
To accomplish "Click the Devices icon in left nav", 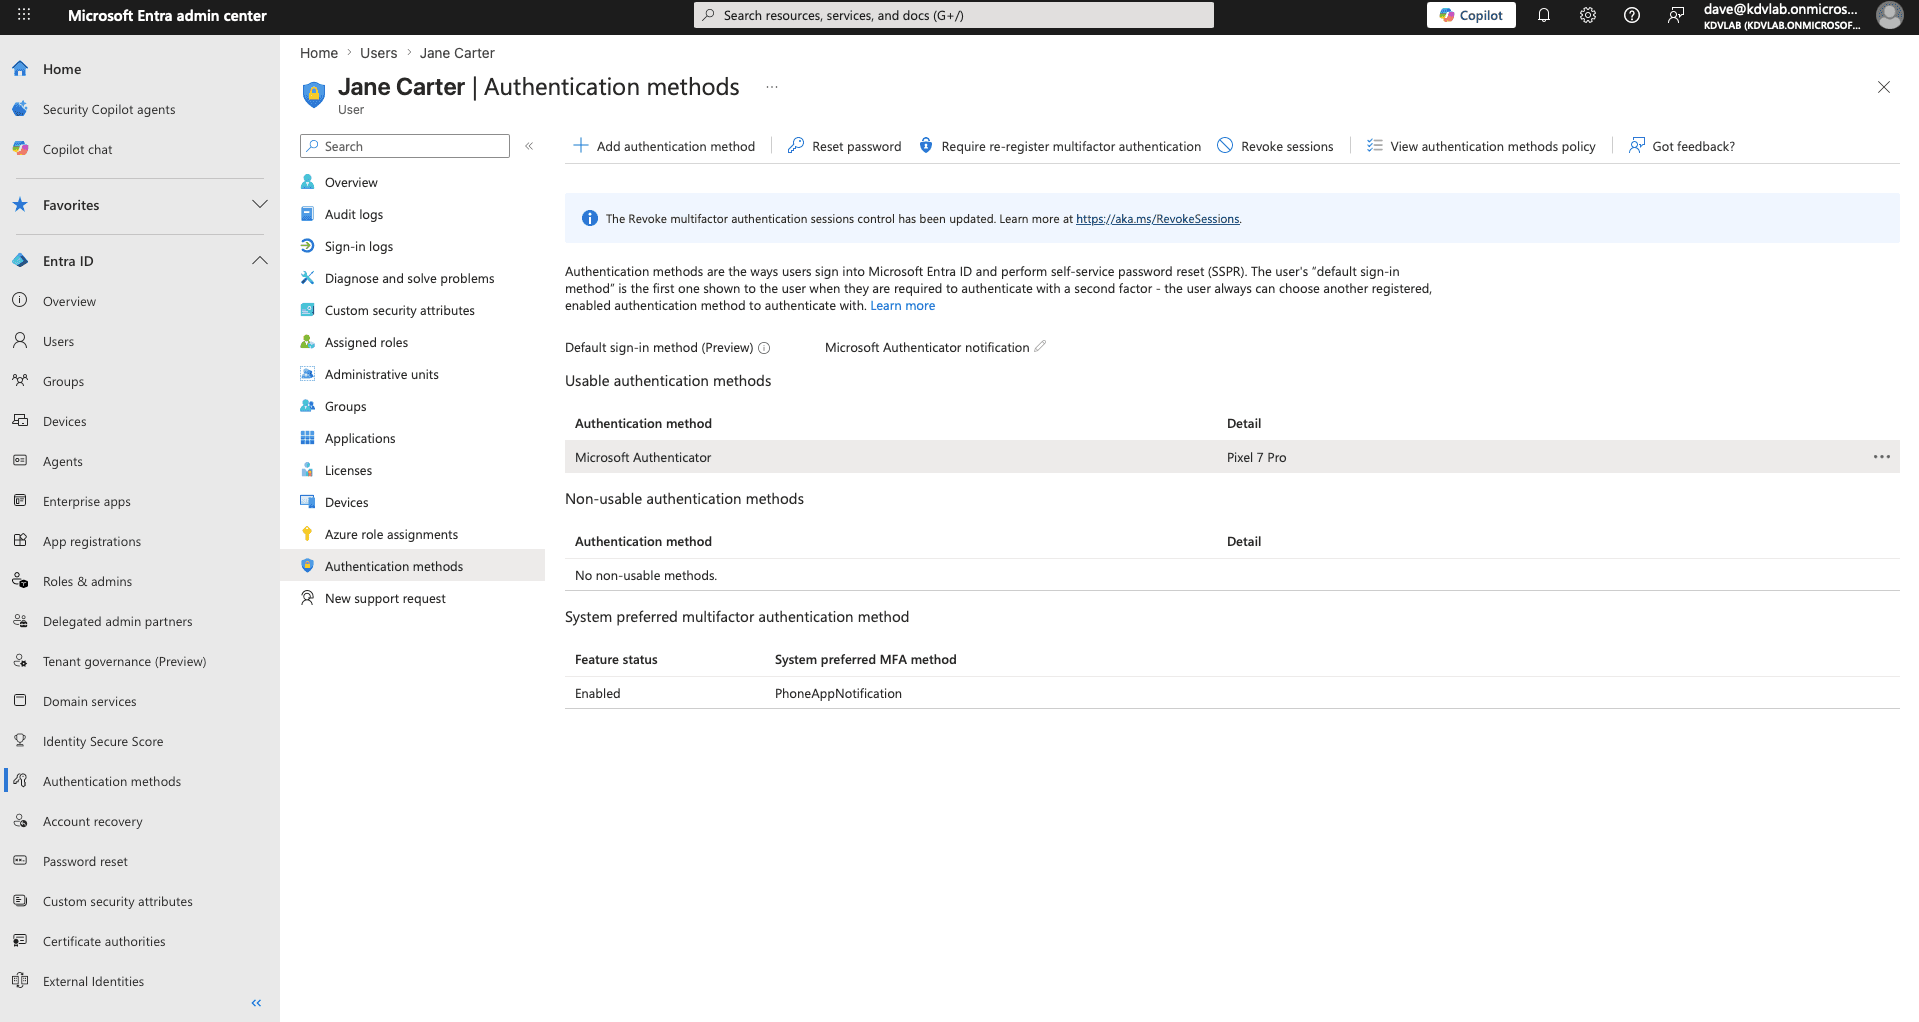I will (x=20, y=421).
